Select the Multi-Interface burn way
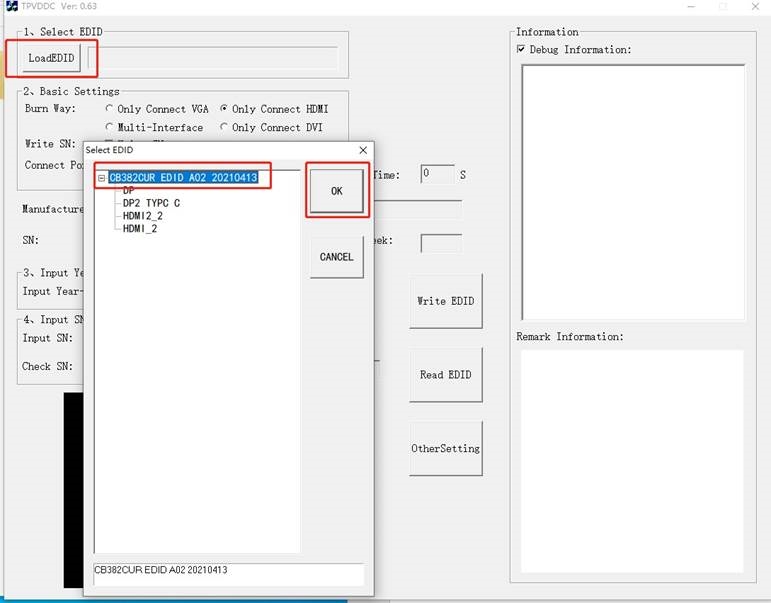 click(x=110, y=128)
